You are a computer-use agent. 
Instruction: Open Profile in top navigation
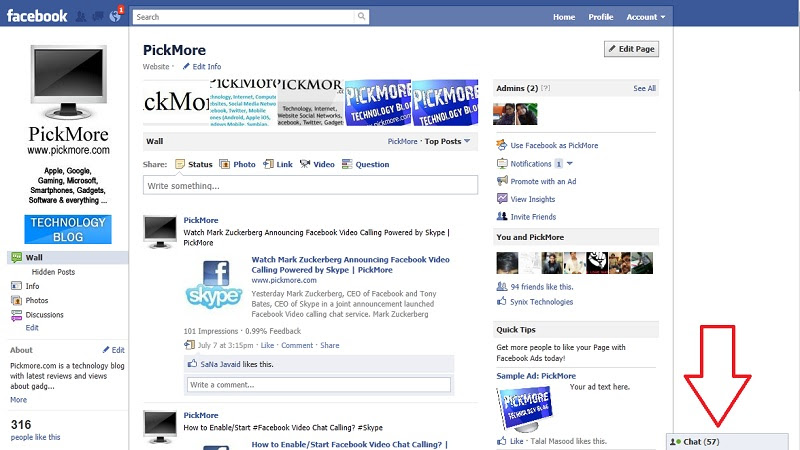(x=601, y=17)
